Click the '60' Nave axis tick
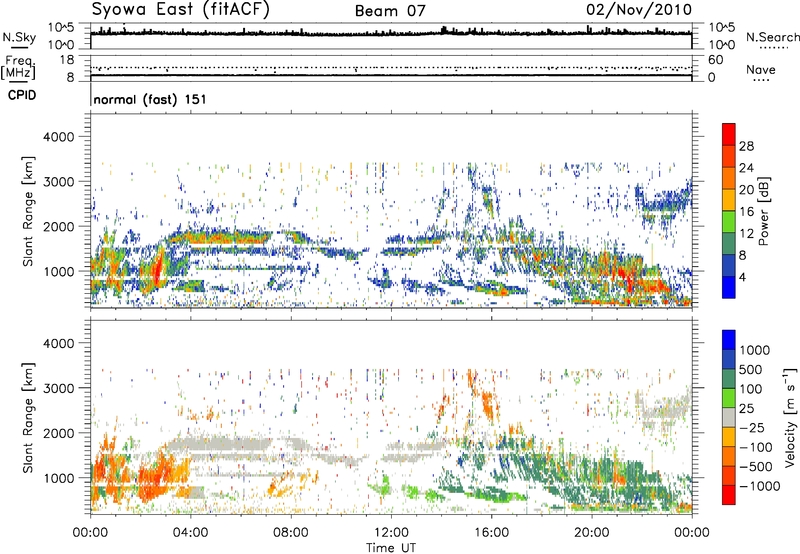This screenshot has height=554, width=800. 715,60
